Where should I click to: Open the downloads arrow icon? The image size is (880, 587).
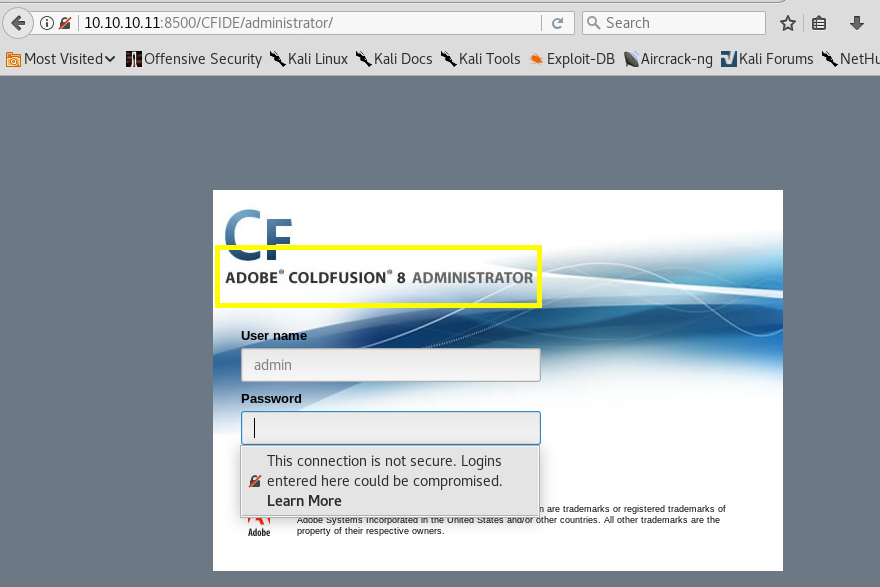[857, 23]
